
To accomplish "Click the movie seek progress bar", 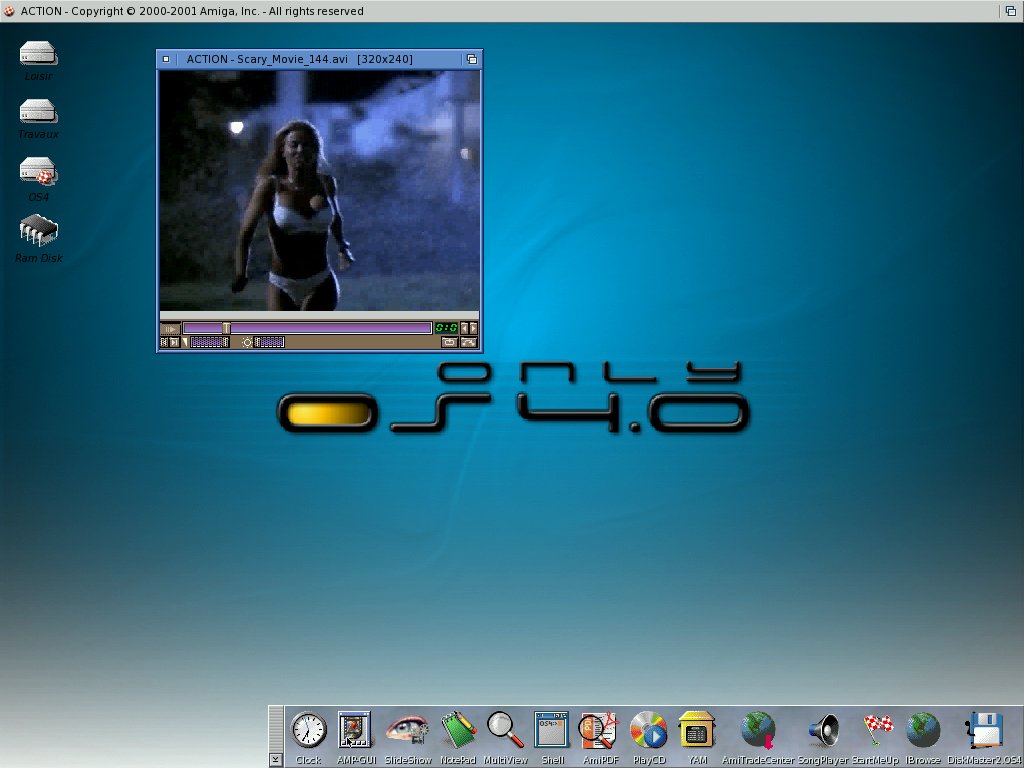I will [307, 328].
